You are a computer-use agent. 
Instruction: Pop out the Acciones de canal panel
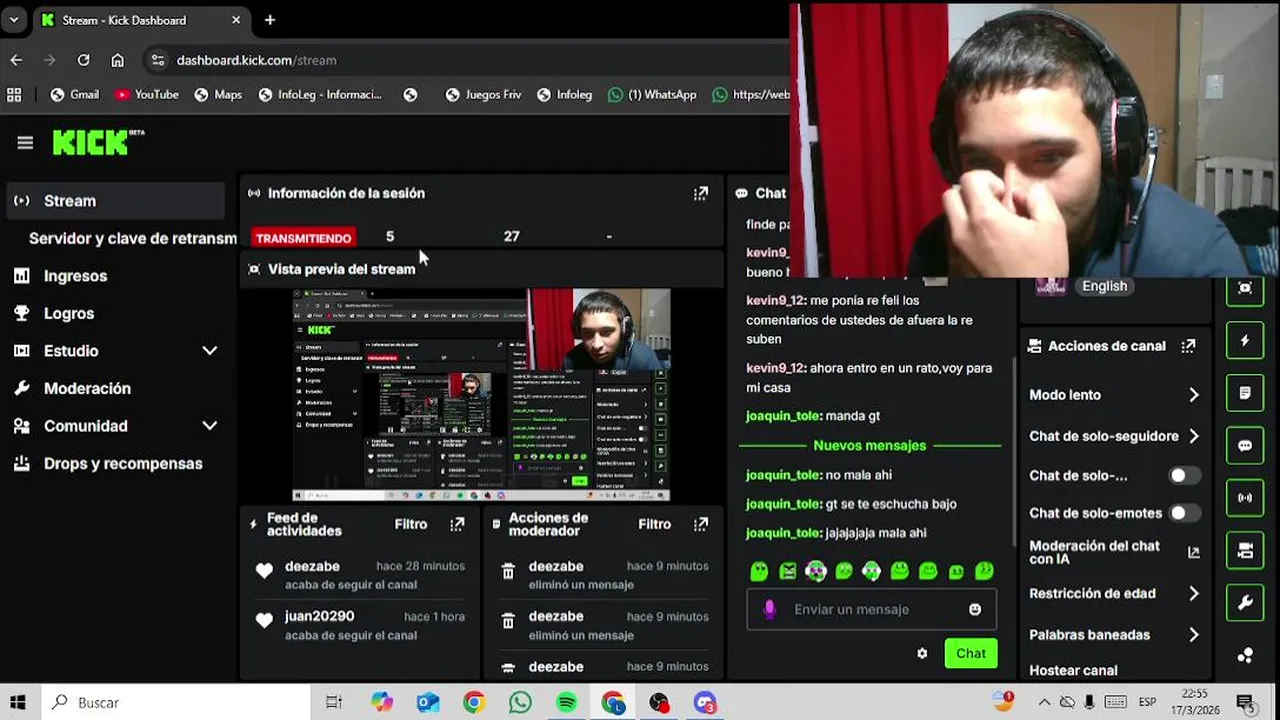[x=1188, y=346]
